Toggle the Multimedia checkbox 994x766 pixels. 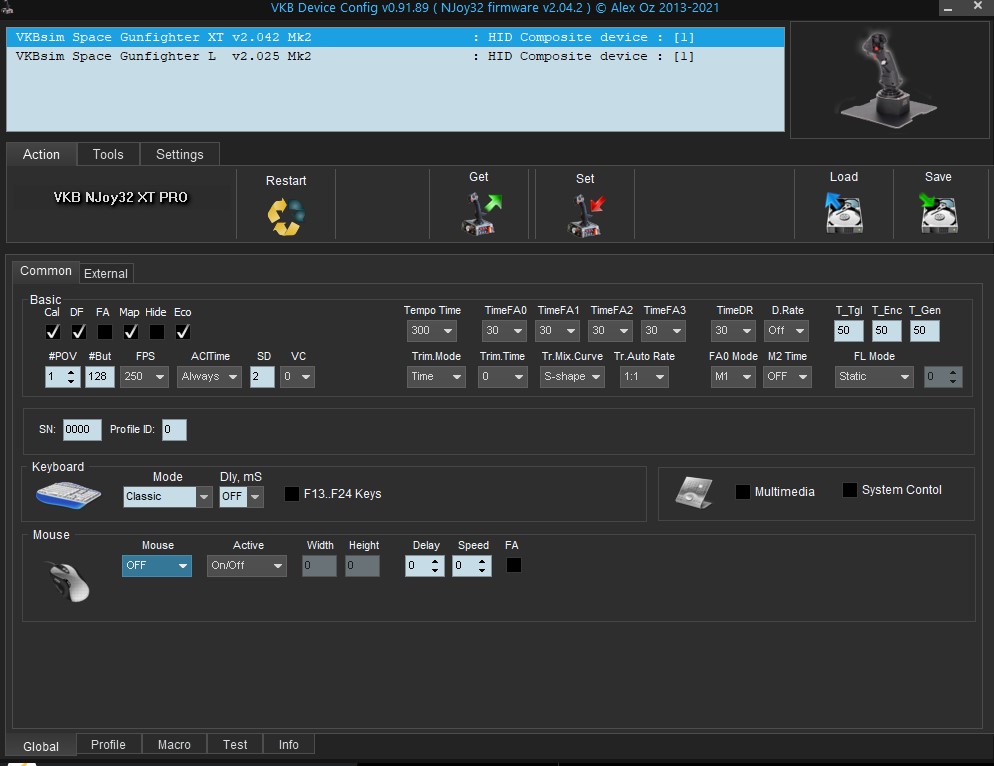[743, 492]
